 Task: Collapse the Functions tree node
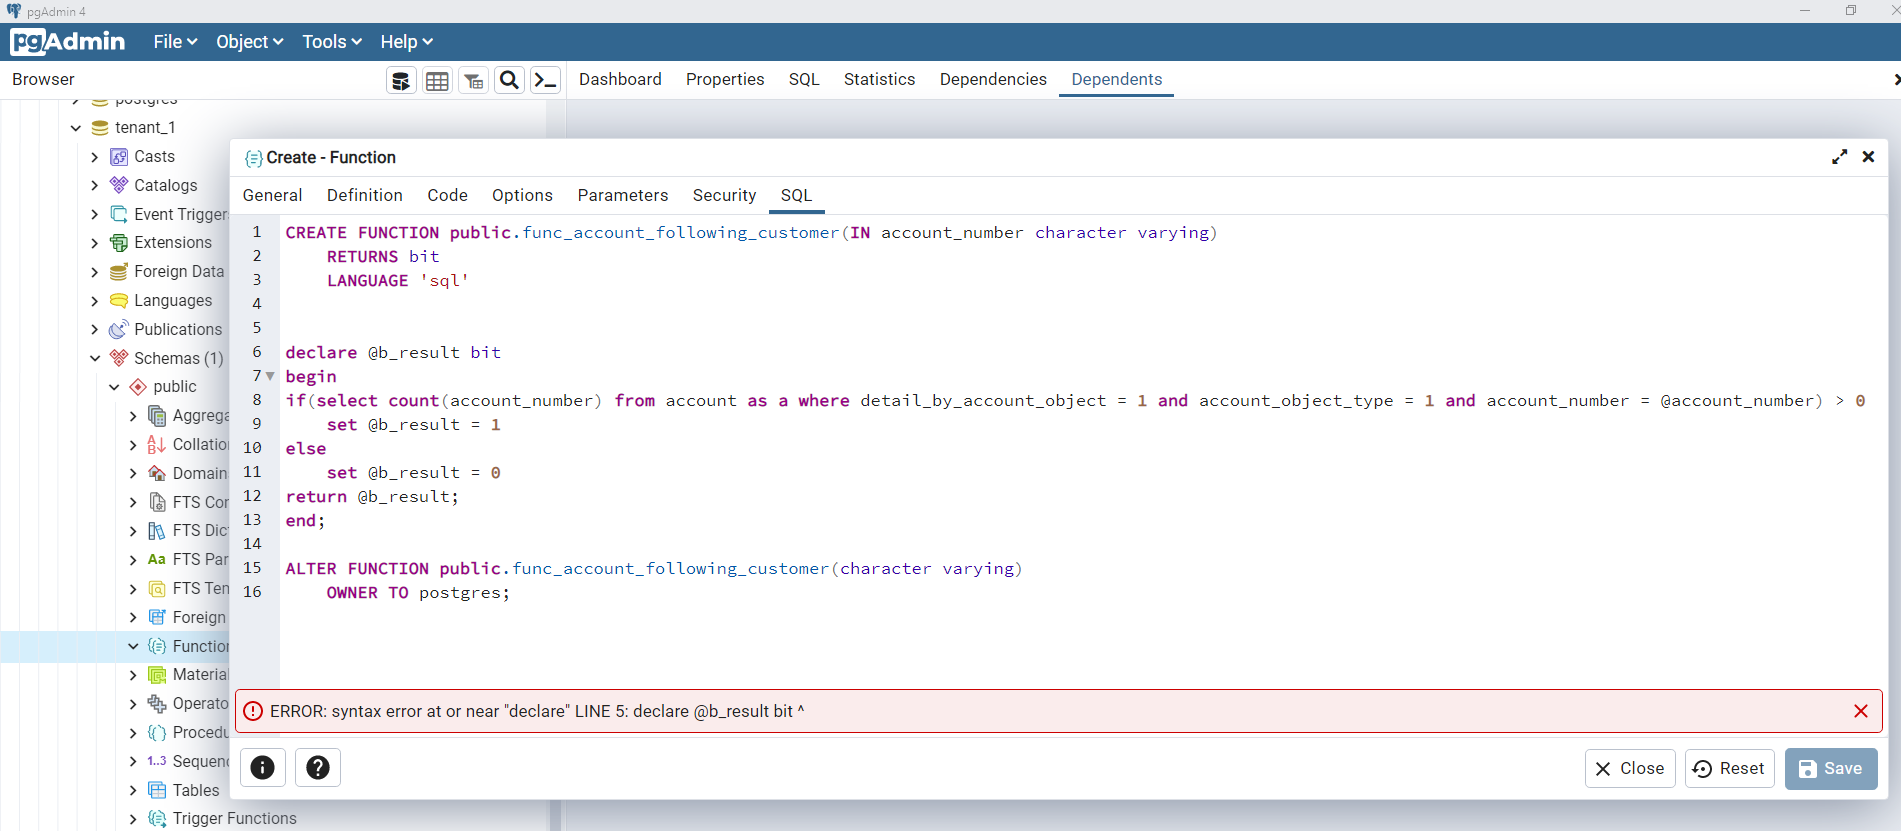coord(133,646)
